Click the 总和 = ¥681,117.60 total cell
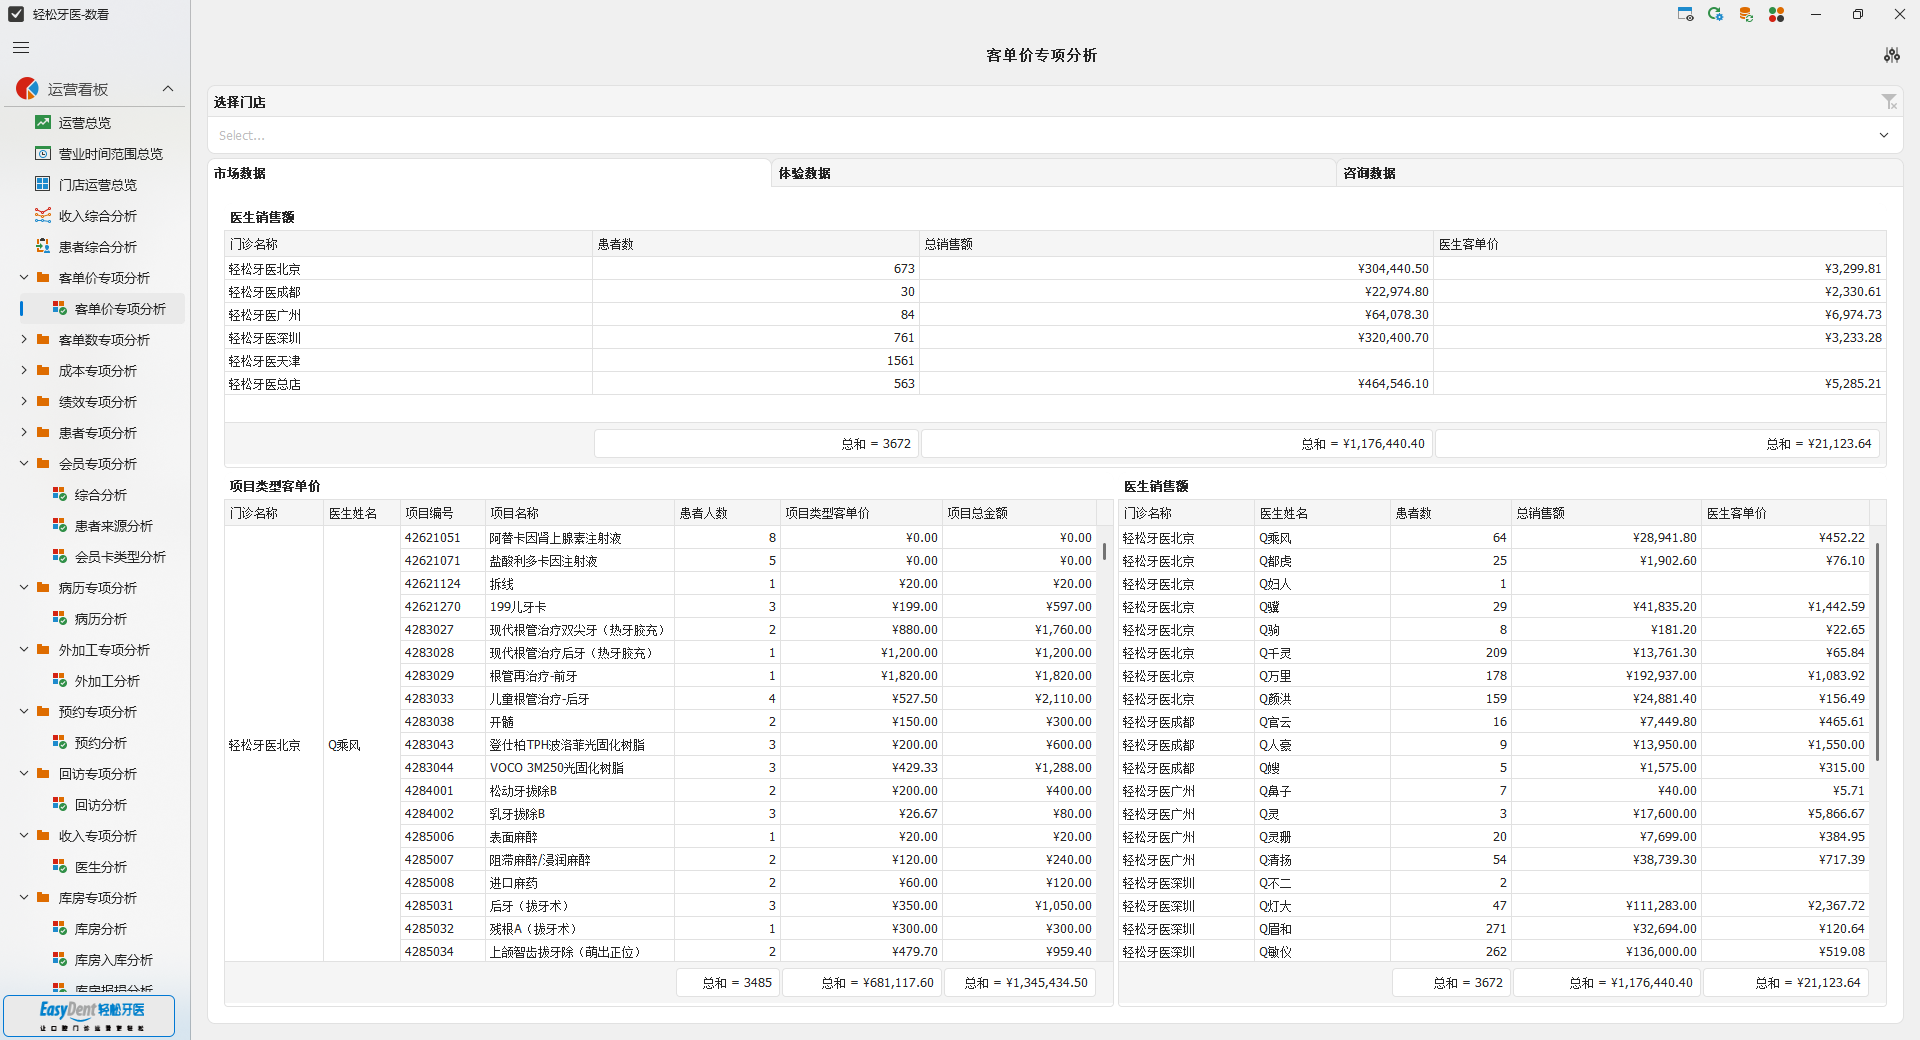Screen dimensions: 1920x1040 861,982
